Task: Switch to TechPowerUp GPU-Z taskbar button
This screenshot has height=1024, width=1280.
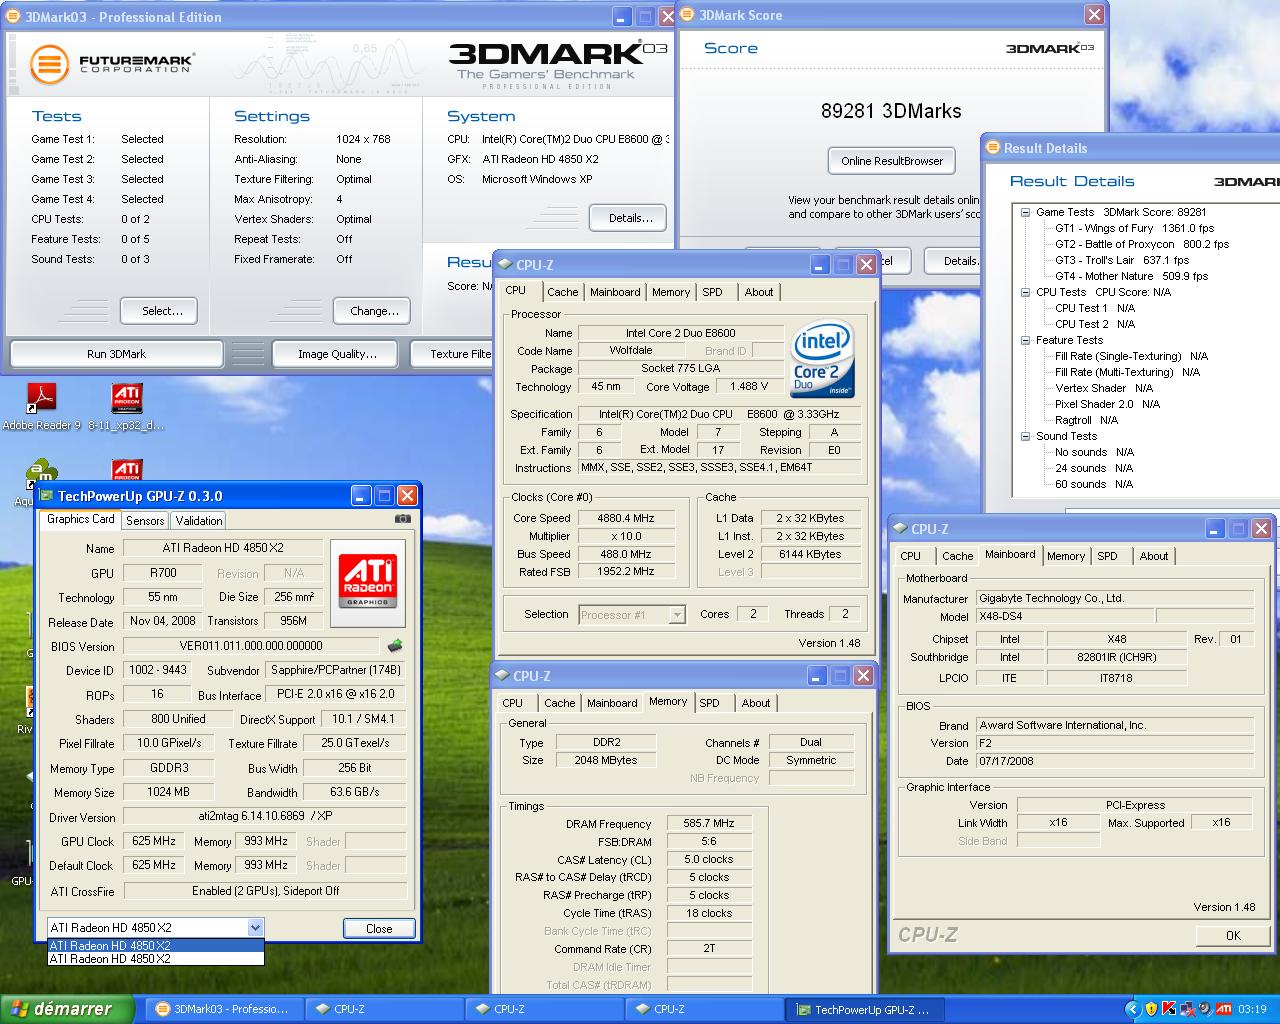Action: click(x=865, y=1009)
